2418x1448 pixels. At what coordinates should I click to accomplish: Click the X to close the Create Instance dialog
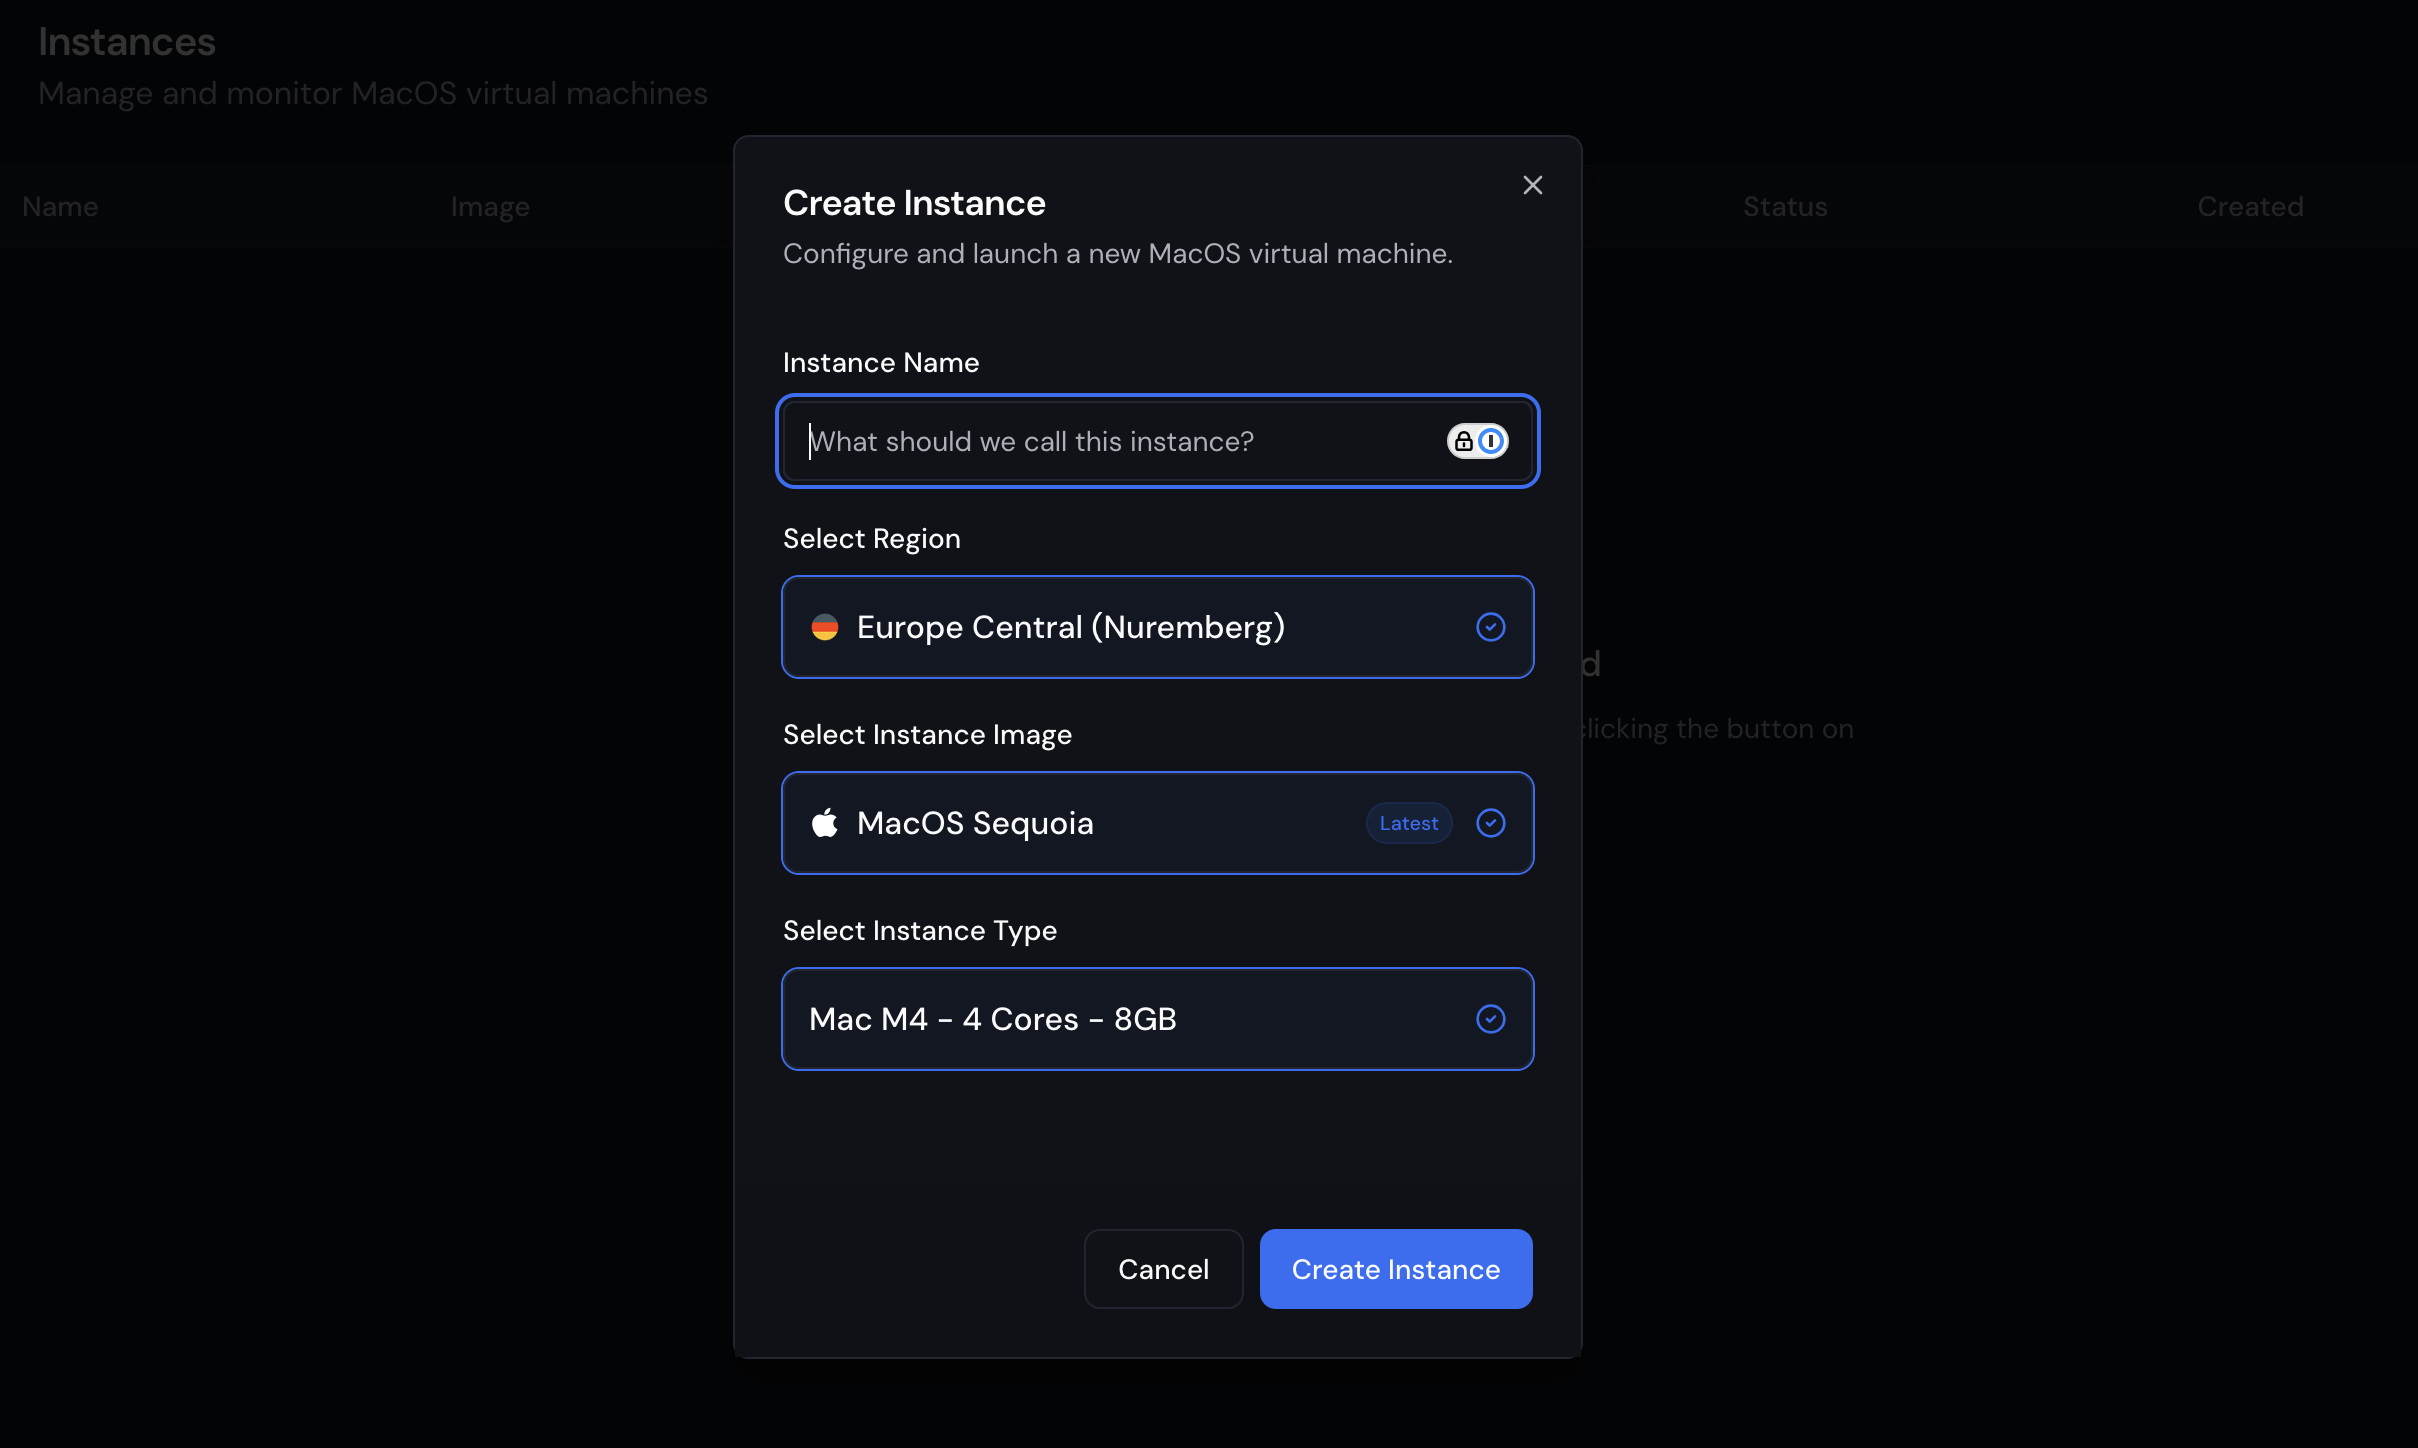click(1532, 184)
